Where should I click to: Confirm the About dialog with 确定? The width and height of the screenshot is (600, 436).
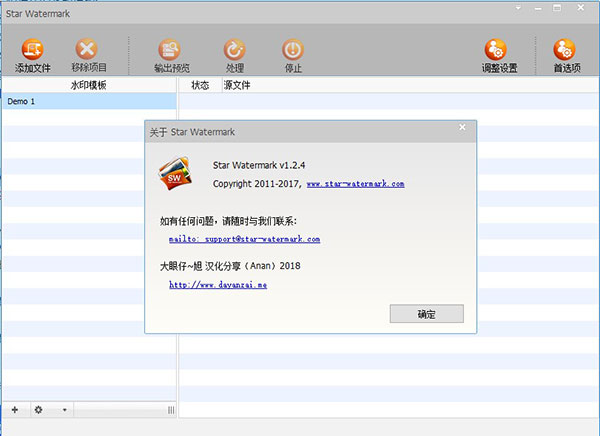tap(427, 314)
